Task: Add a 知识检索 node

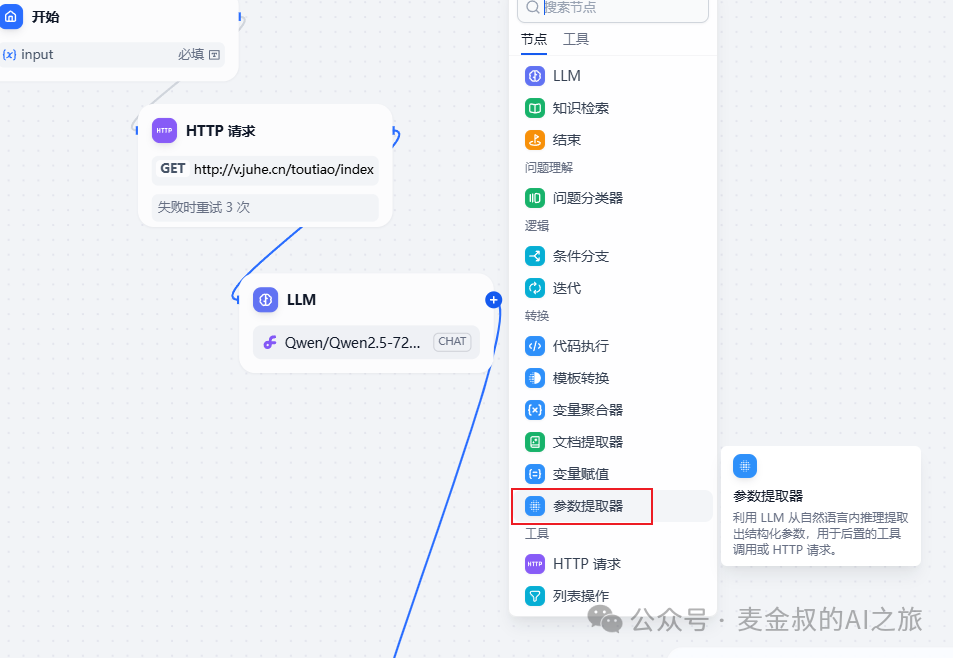Action: coord(613,108)
